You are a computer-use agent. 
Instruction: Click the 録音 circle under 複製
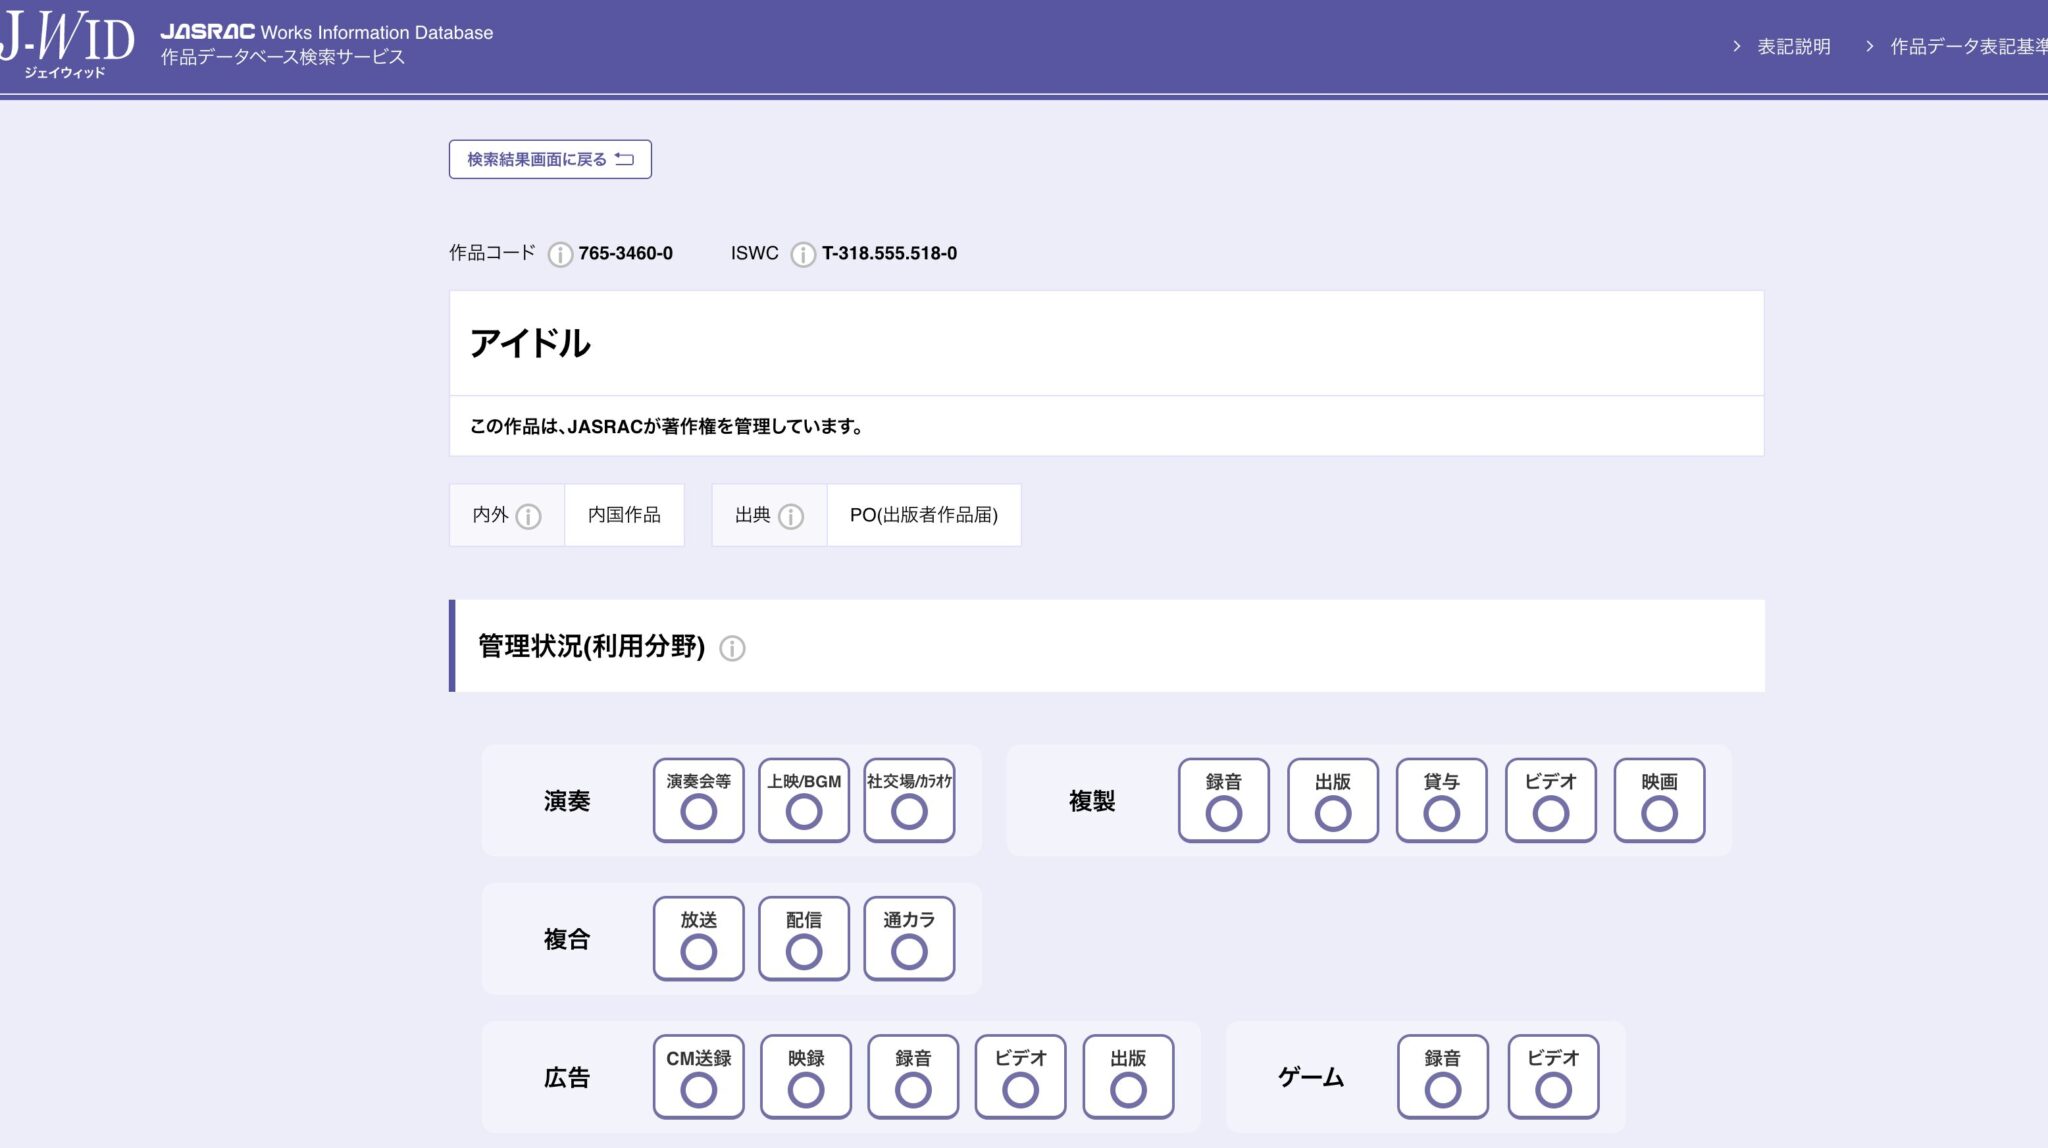[1223, 813]
